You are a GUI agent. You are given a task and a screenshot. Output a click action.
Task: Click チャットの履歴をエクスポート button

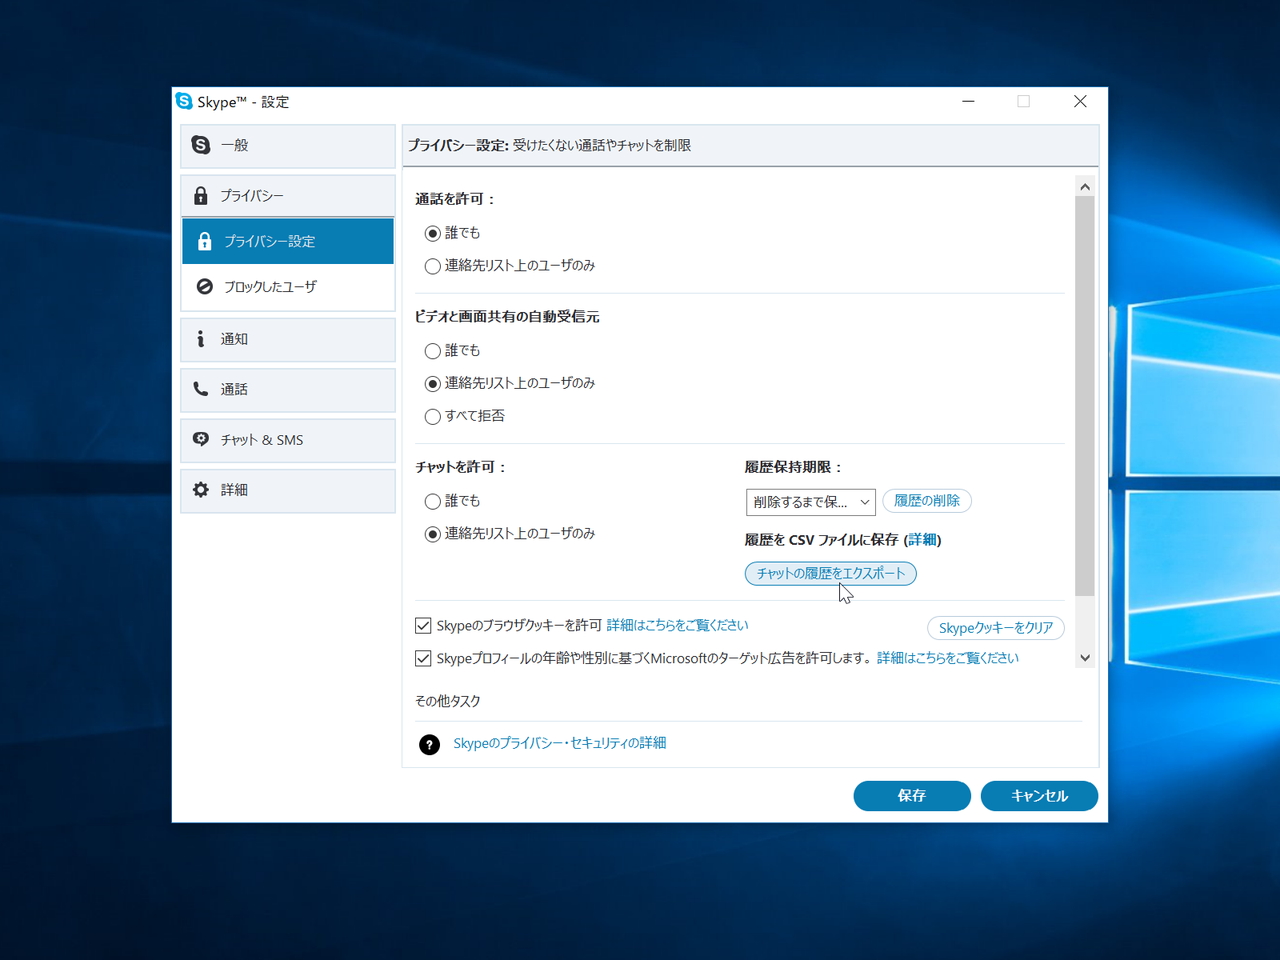(830, 573)
